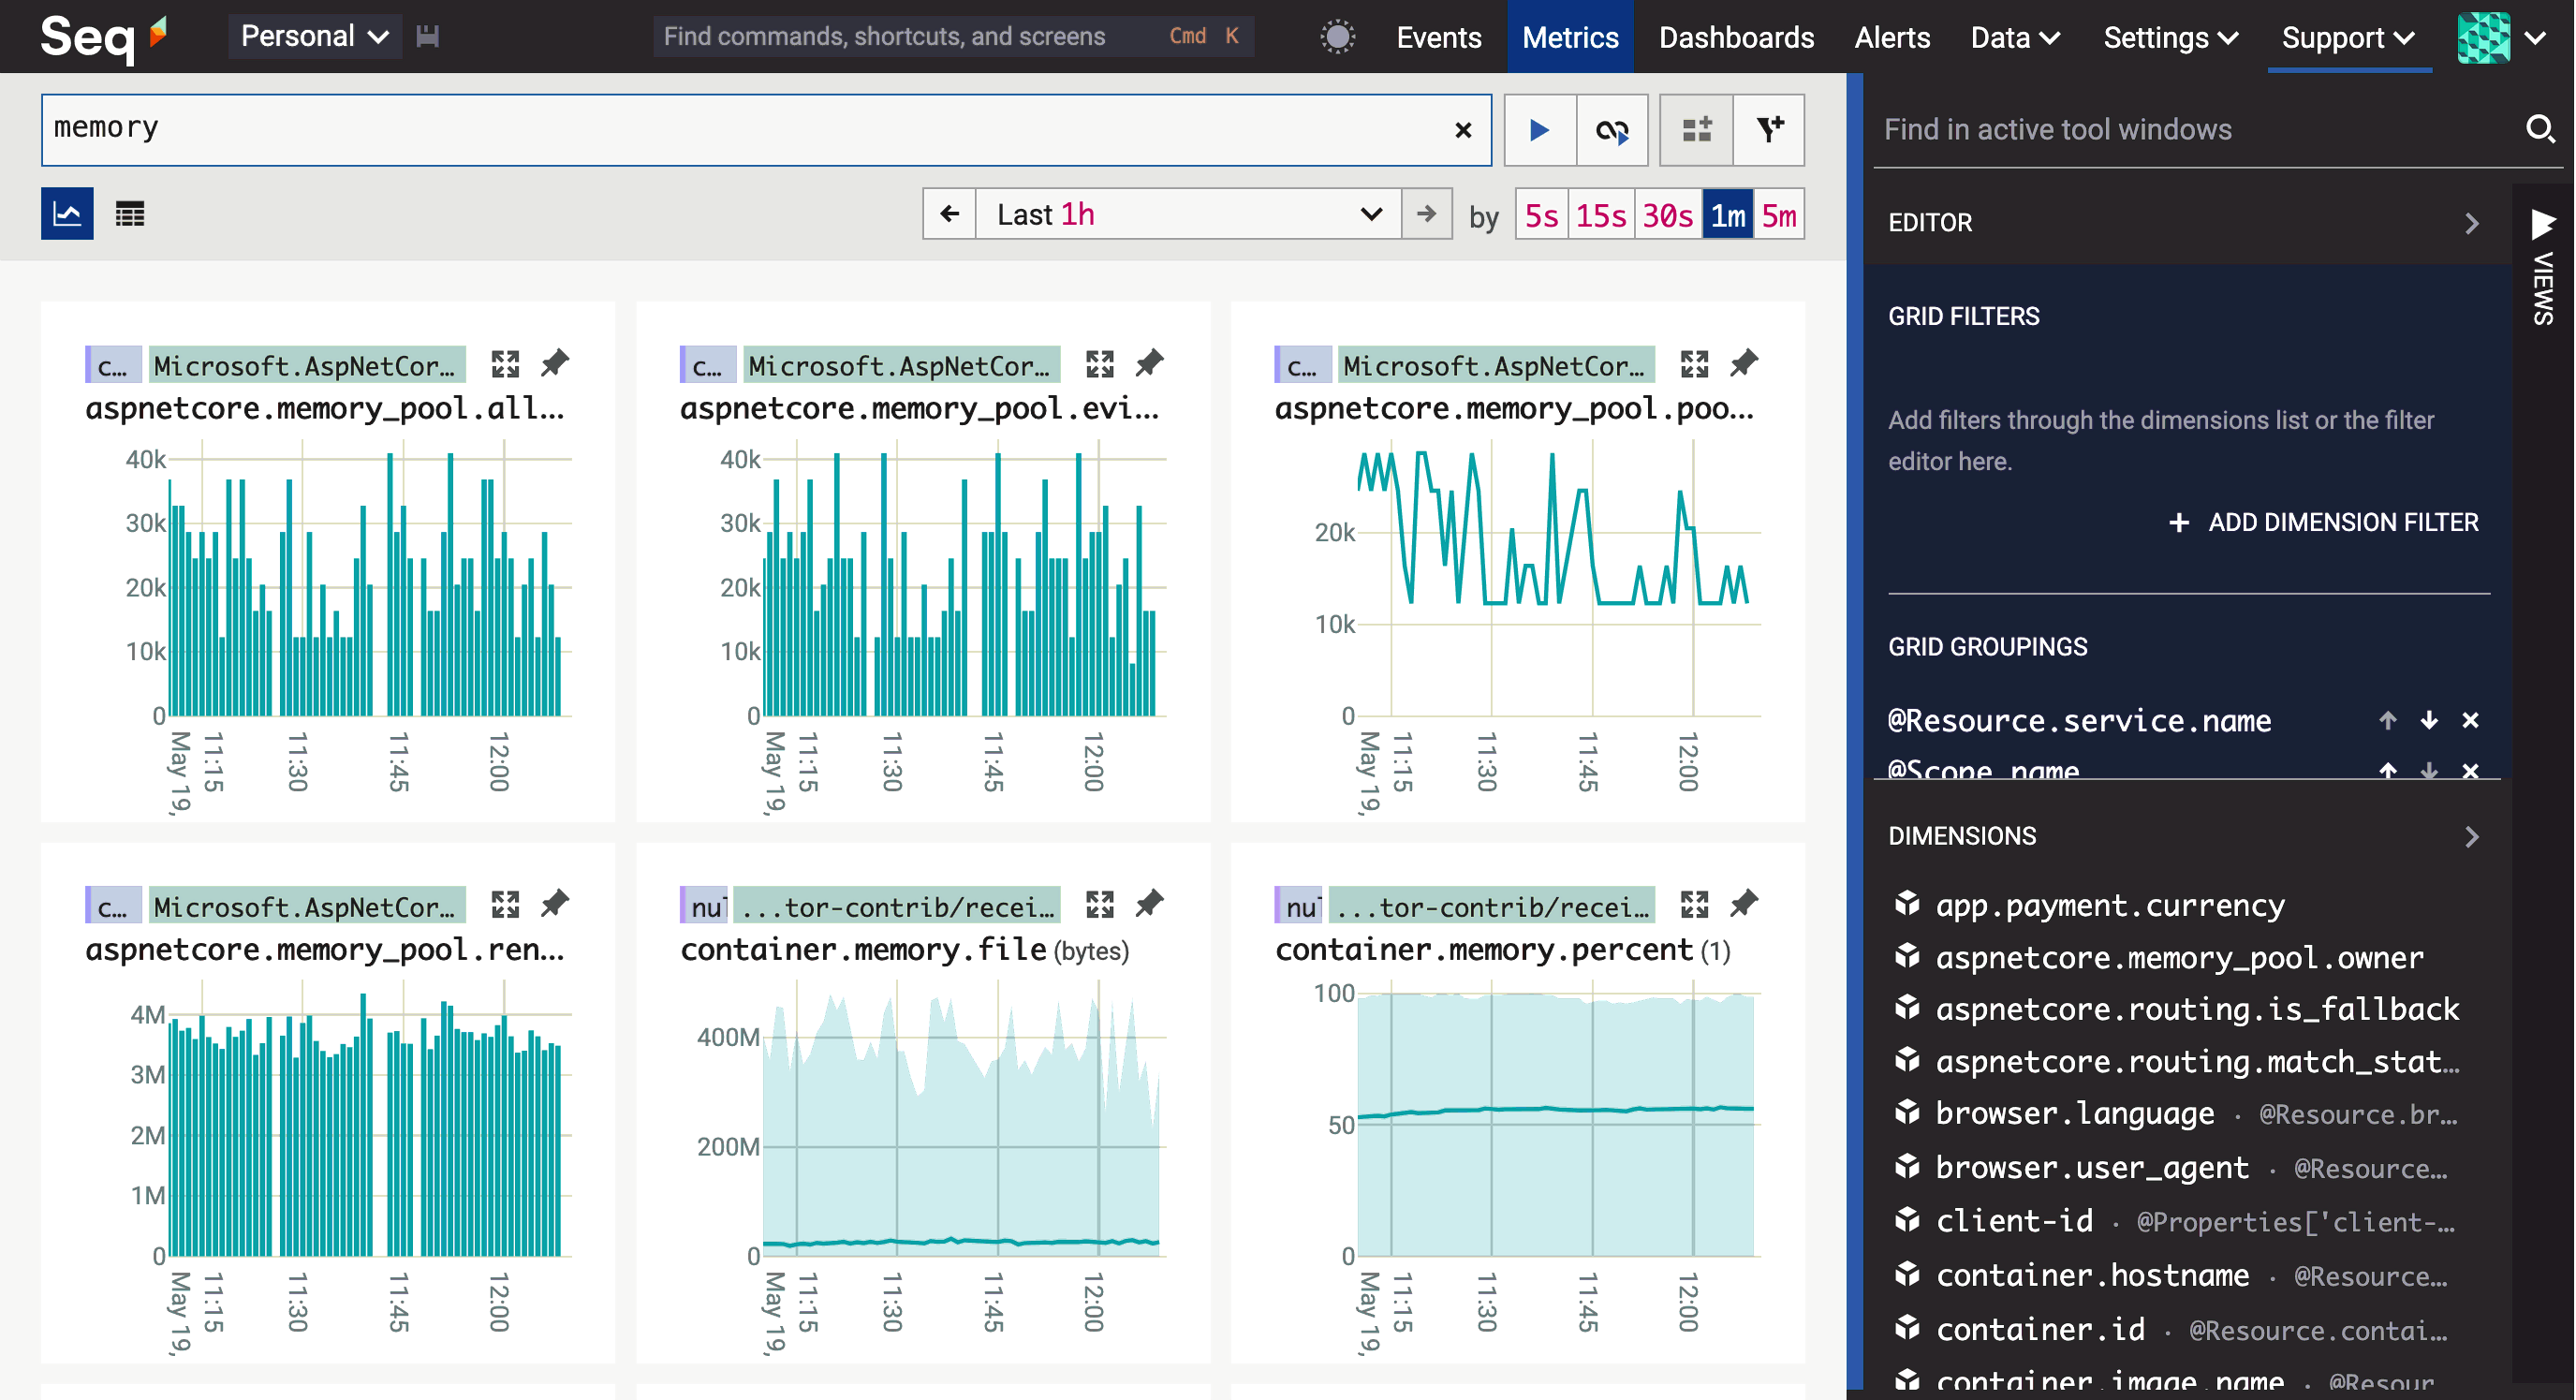Image resolution: width=2576 pixels, height=1400 pixels.
Task: Expand container.memory.file chart
Action: coord(1100,905)
